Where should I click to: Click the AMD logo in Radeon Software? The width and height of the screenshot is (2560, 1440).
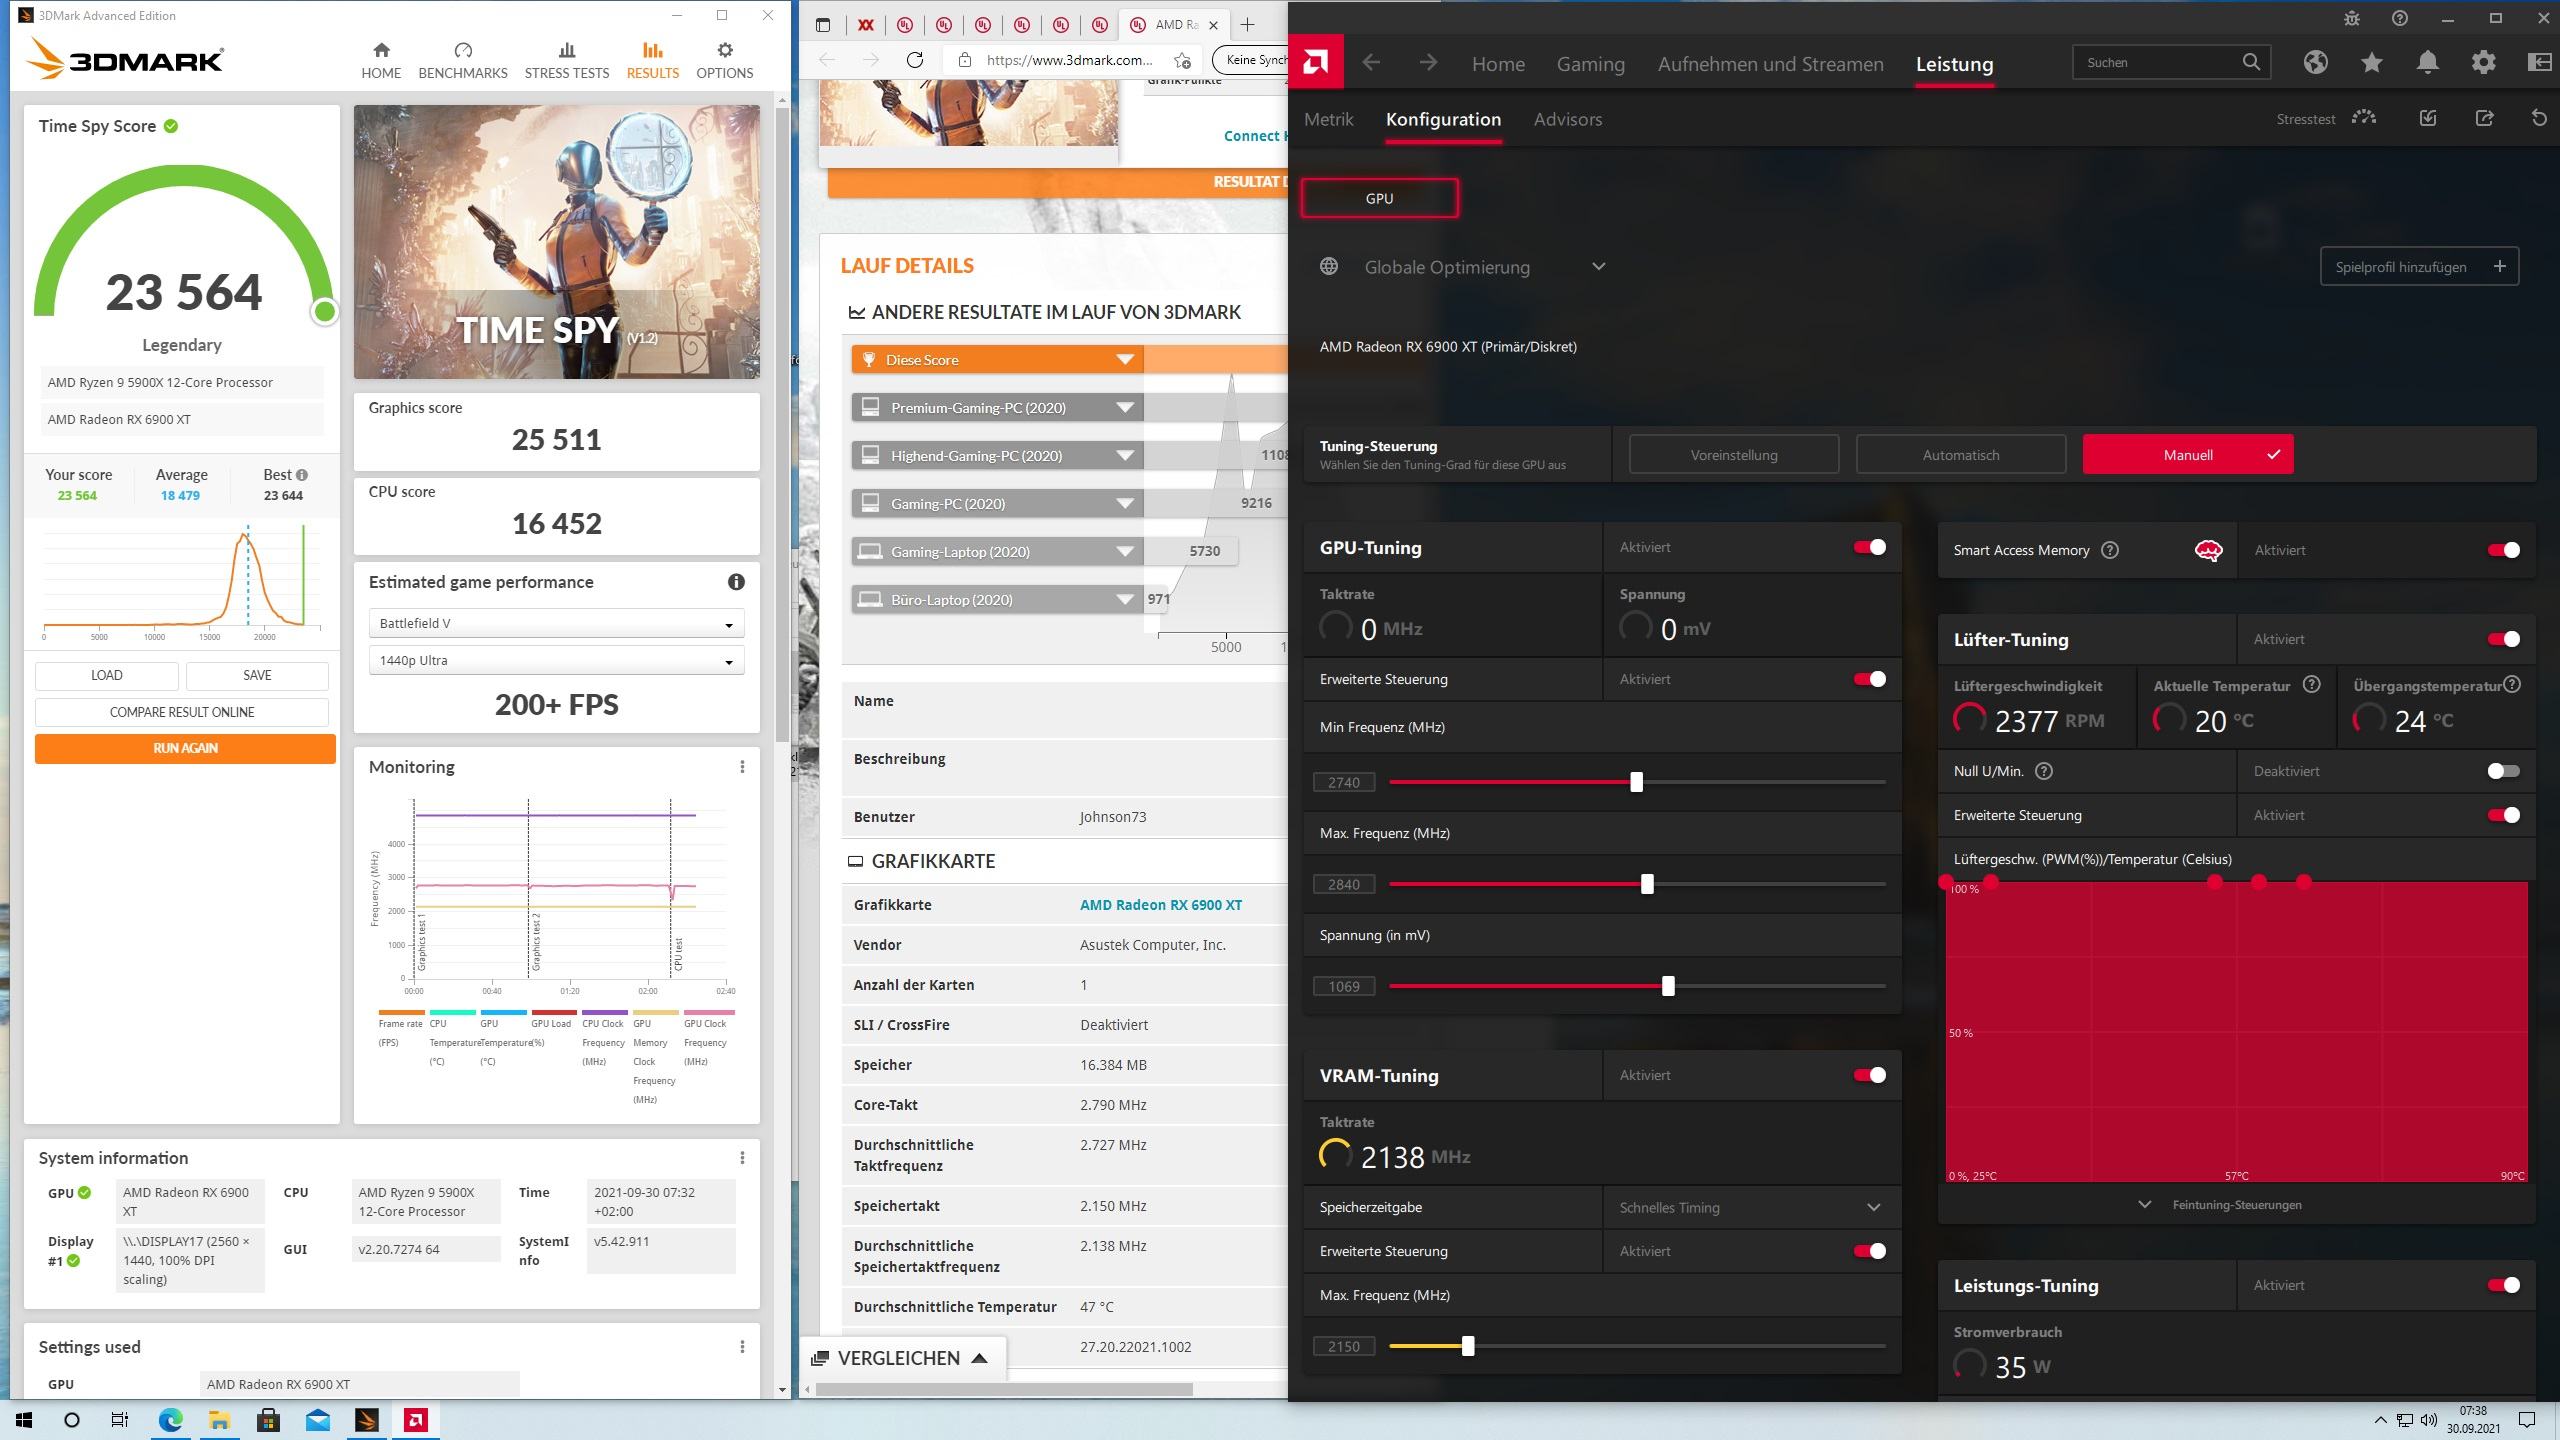click(x=1316, y=63)
